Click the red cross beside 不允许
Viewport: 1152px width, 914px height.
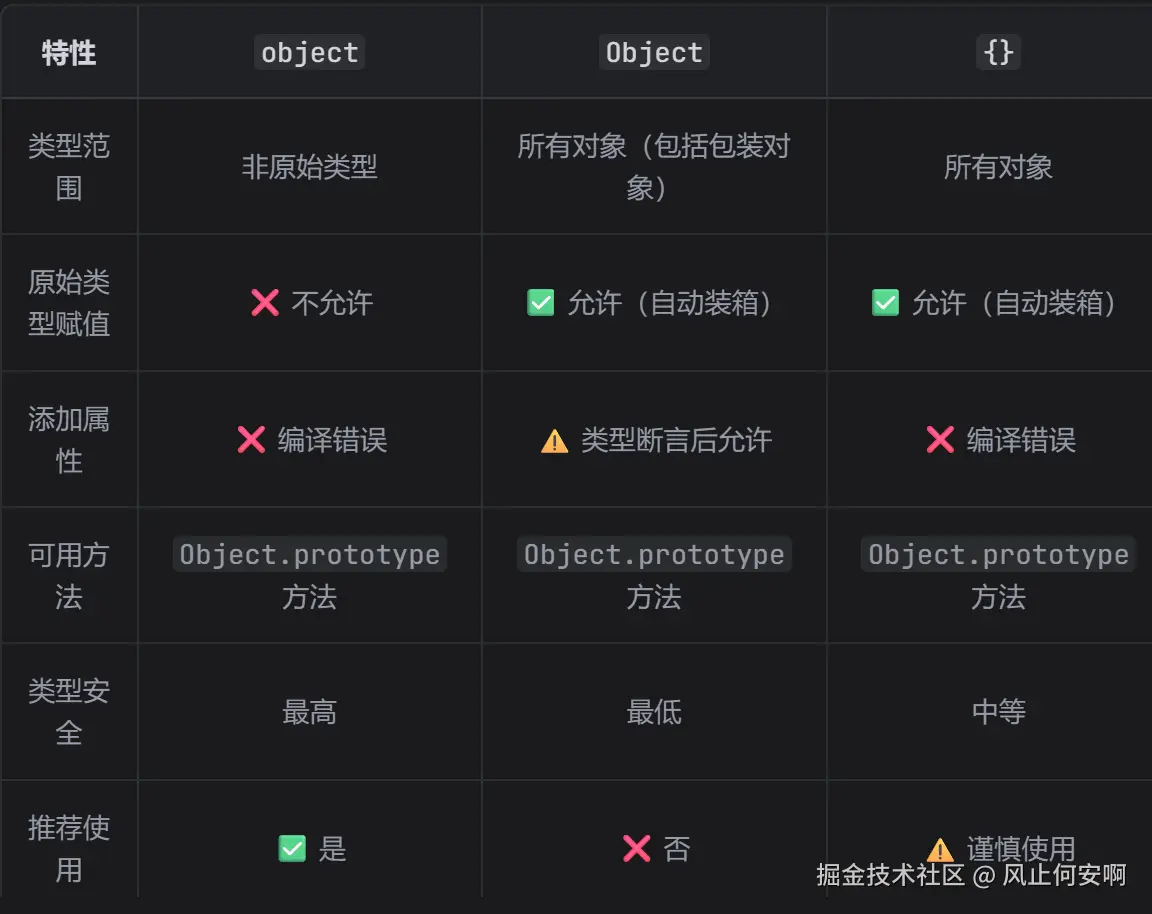coord(265,303)
